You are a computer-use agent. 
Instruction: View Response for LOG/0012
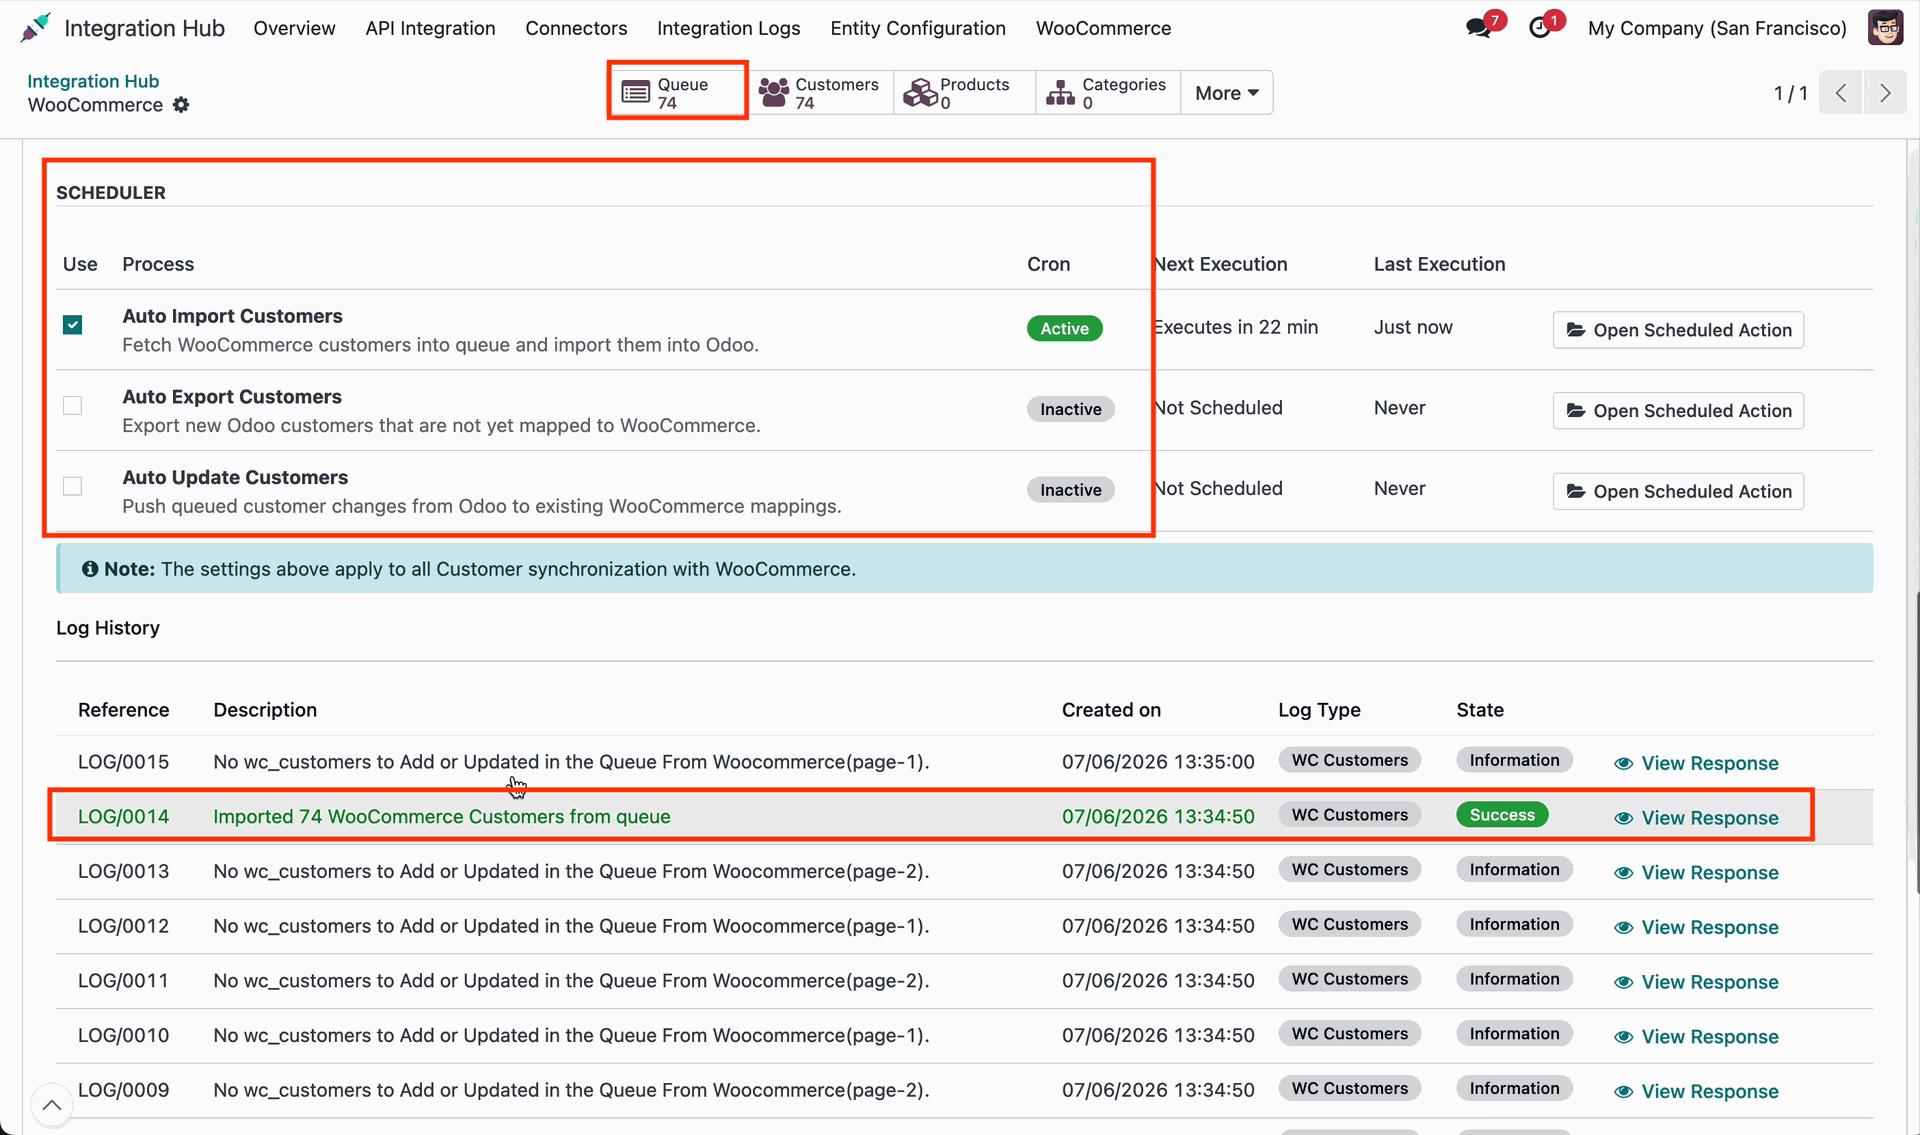pyautogui.click(x=1696, y=927)
